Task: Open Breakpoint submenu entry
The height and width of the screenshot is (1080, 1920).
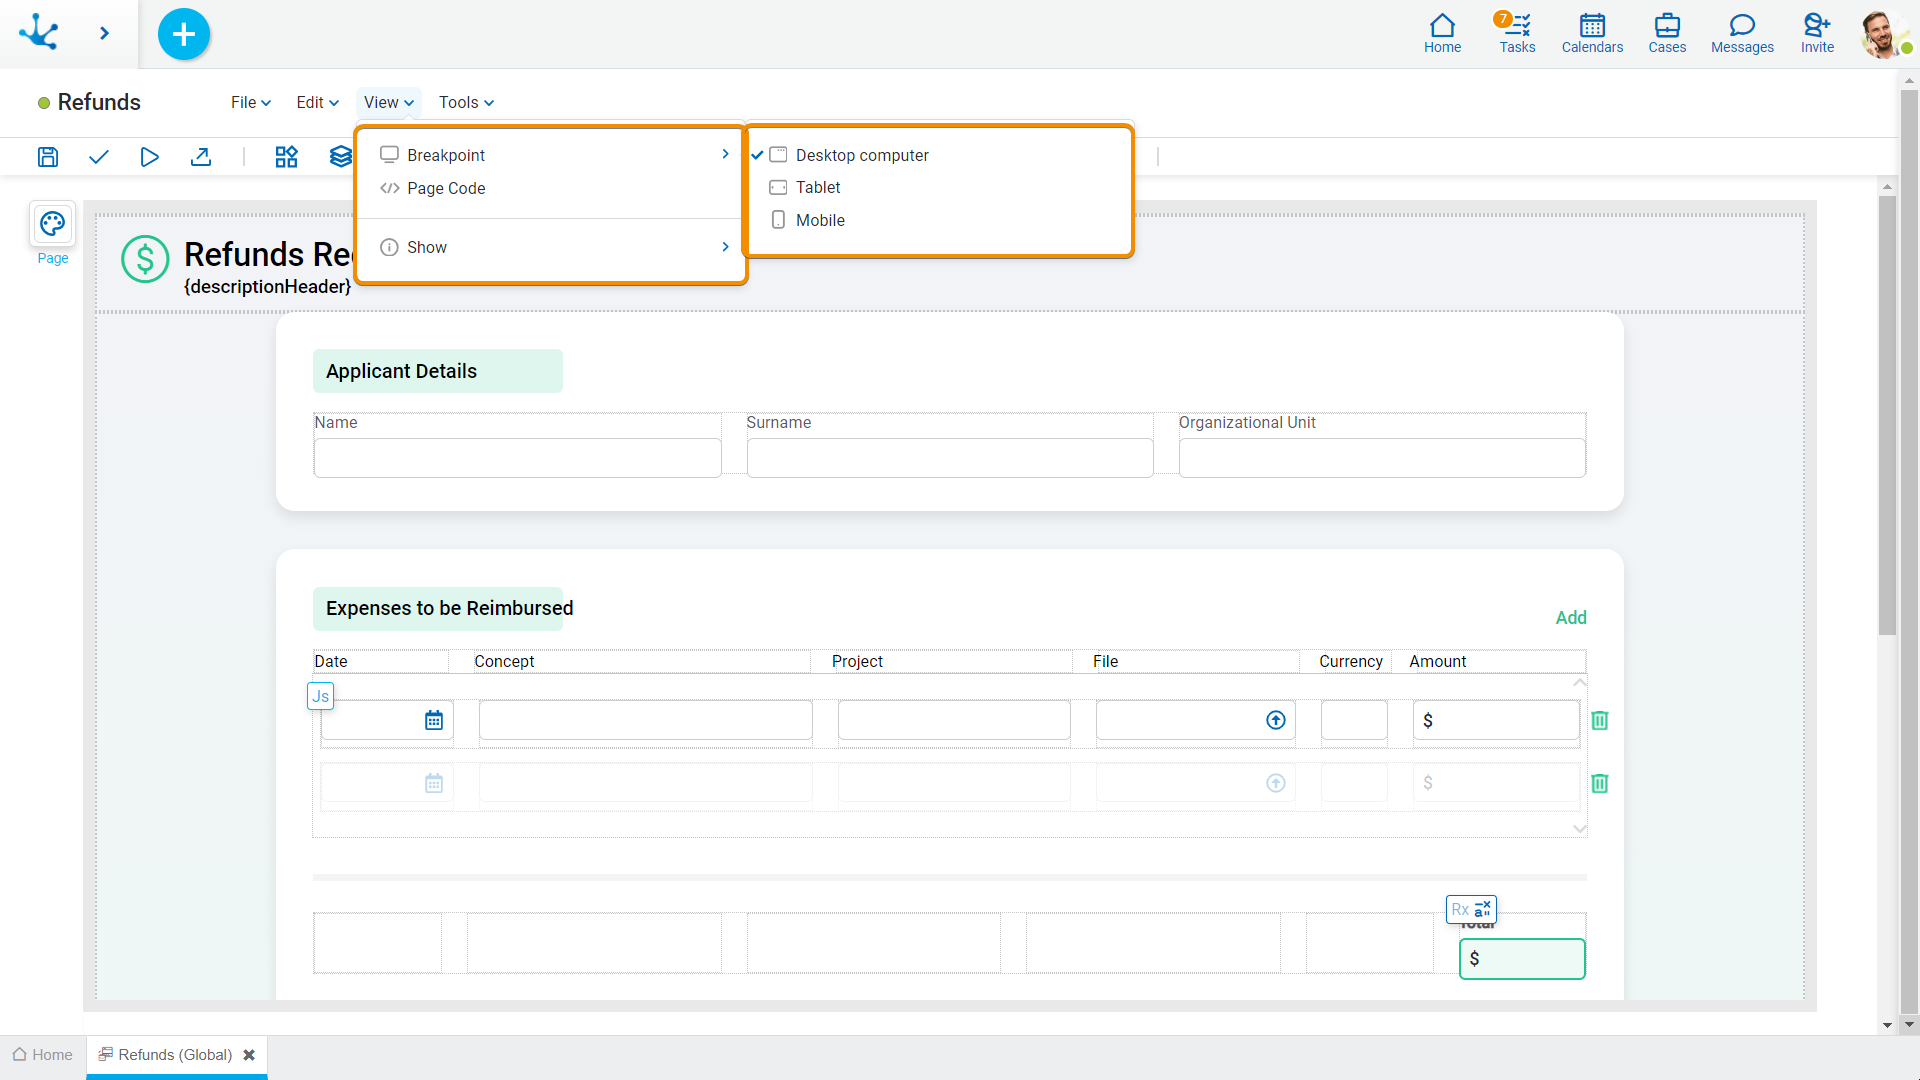Action: (552, 155)
